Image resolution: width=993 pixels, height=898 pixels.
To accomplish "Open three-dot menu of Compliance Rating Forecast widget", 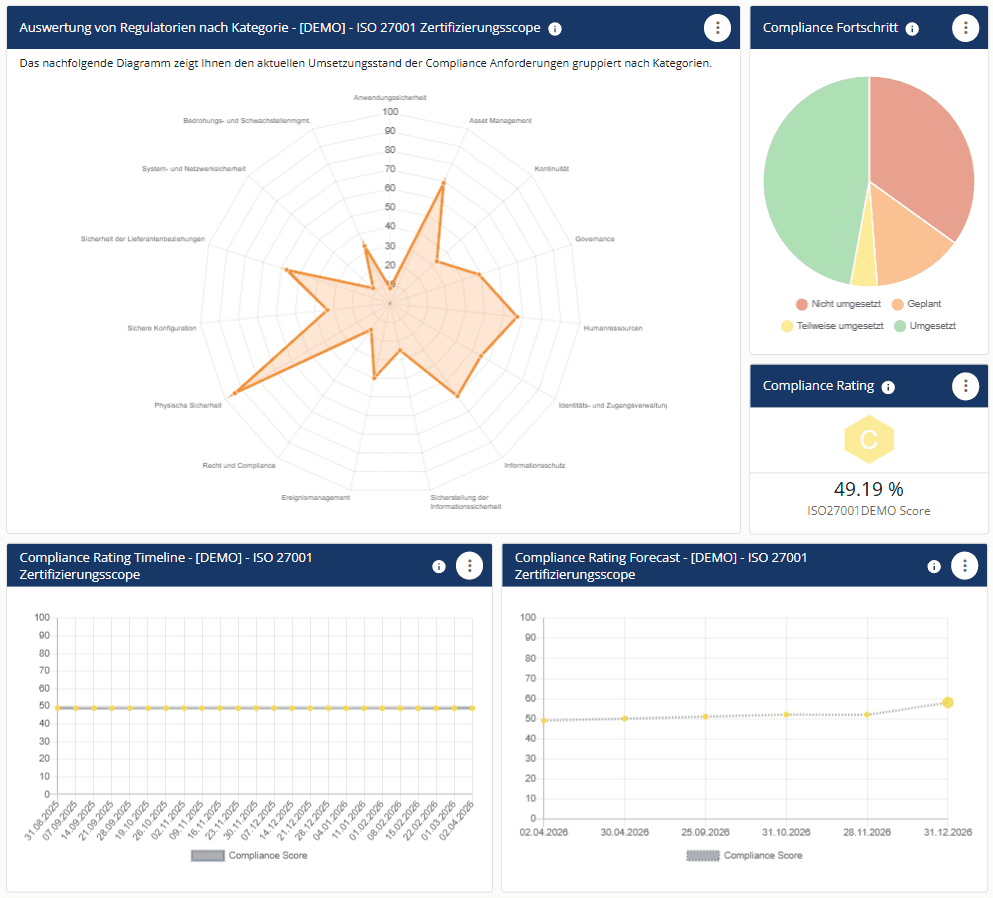I will pyautogui.click(x=964, y=565).
